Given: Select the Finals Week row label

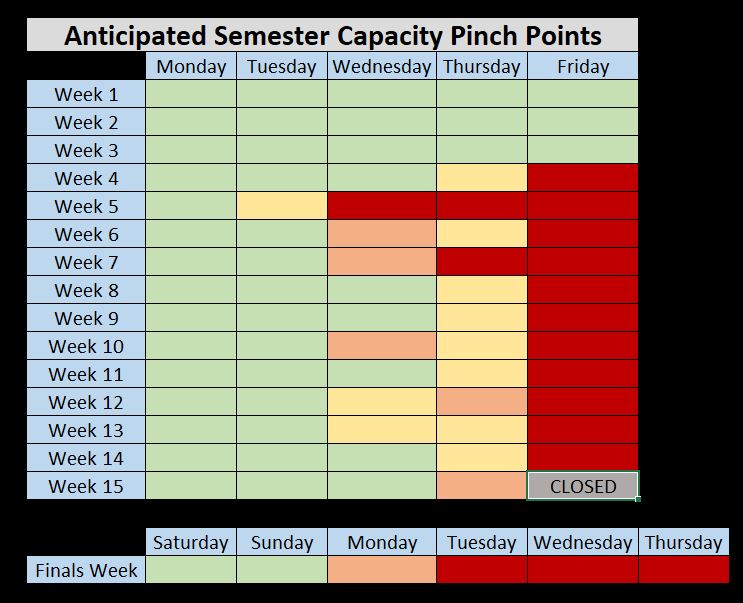Looking at the screenshot, I should 86,570.
